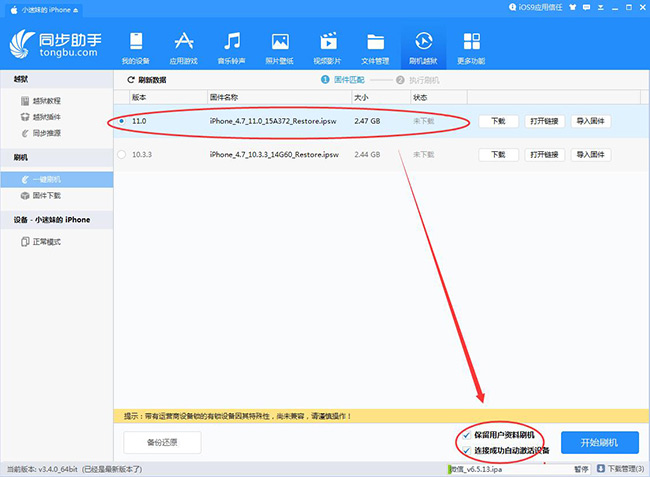Image resolution: width=650 pixels, height=477 pixels.
Task: Select the 10.3.3 firmware radio button
Action: [x=121, y=155]
